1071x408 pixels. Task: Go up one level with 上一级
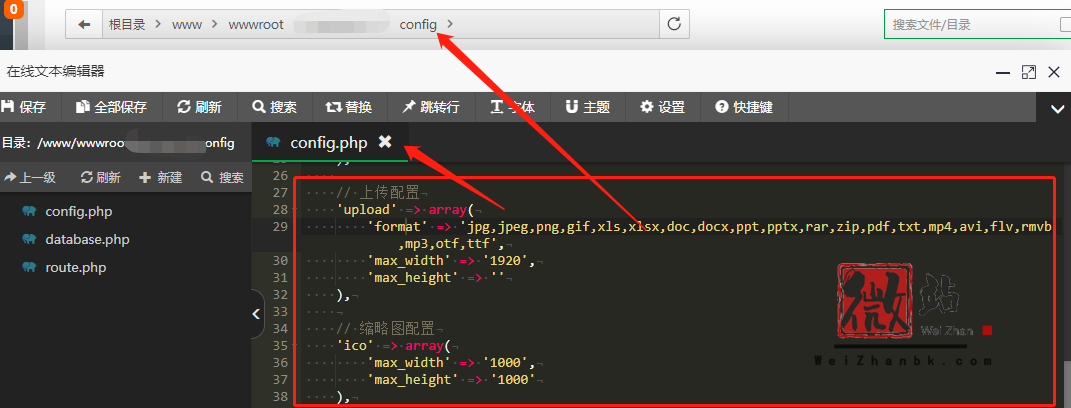(x=30, y=178)
